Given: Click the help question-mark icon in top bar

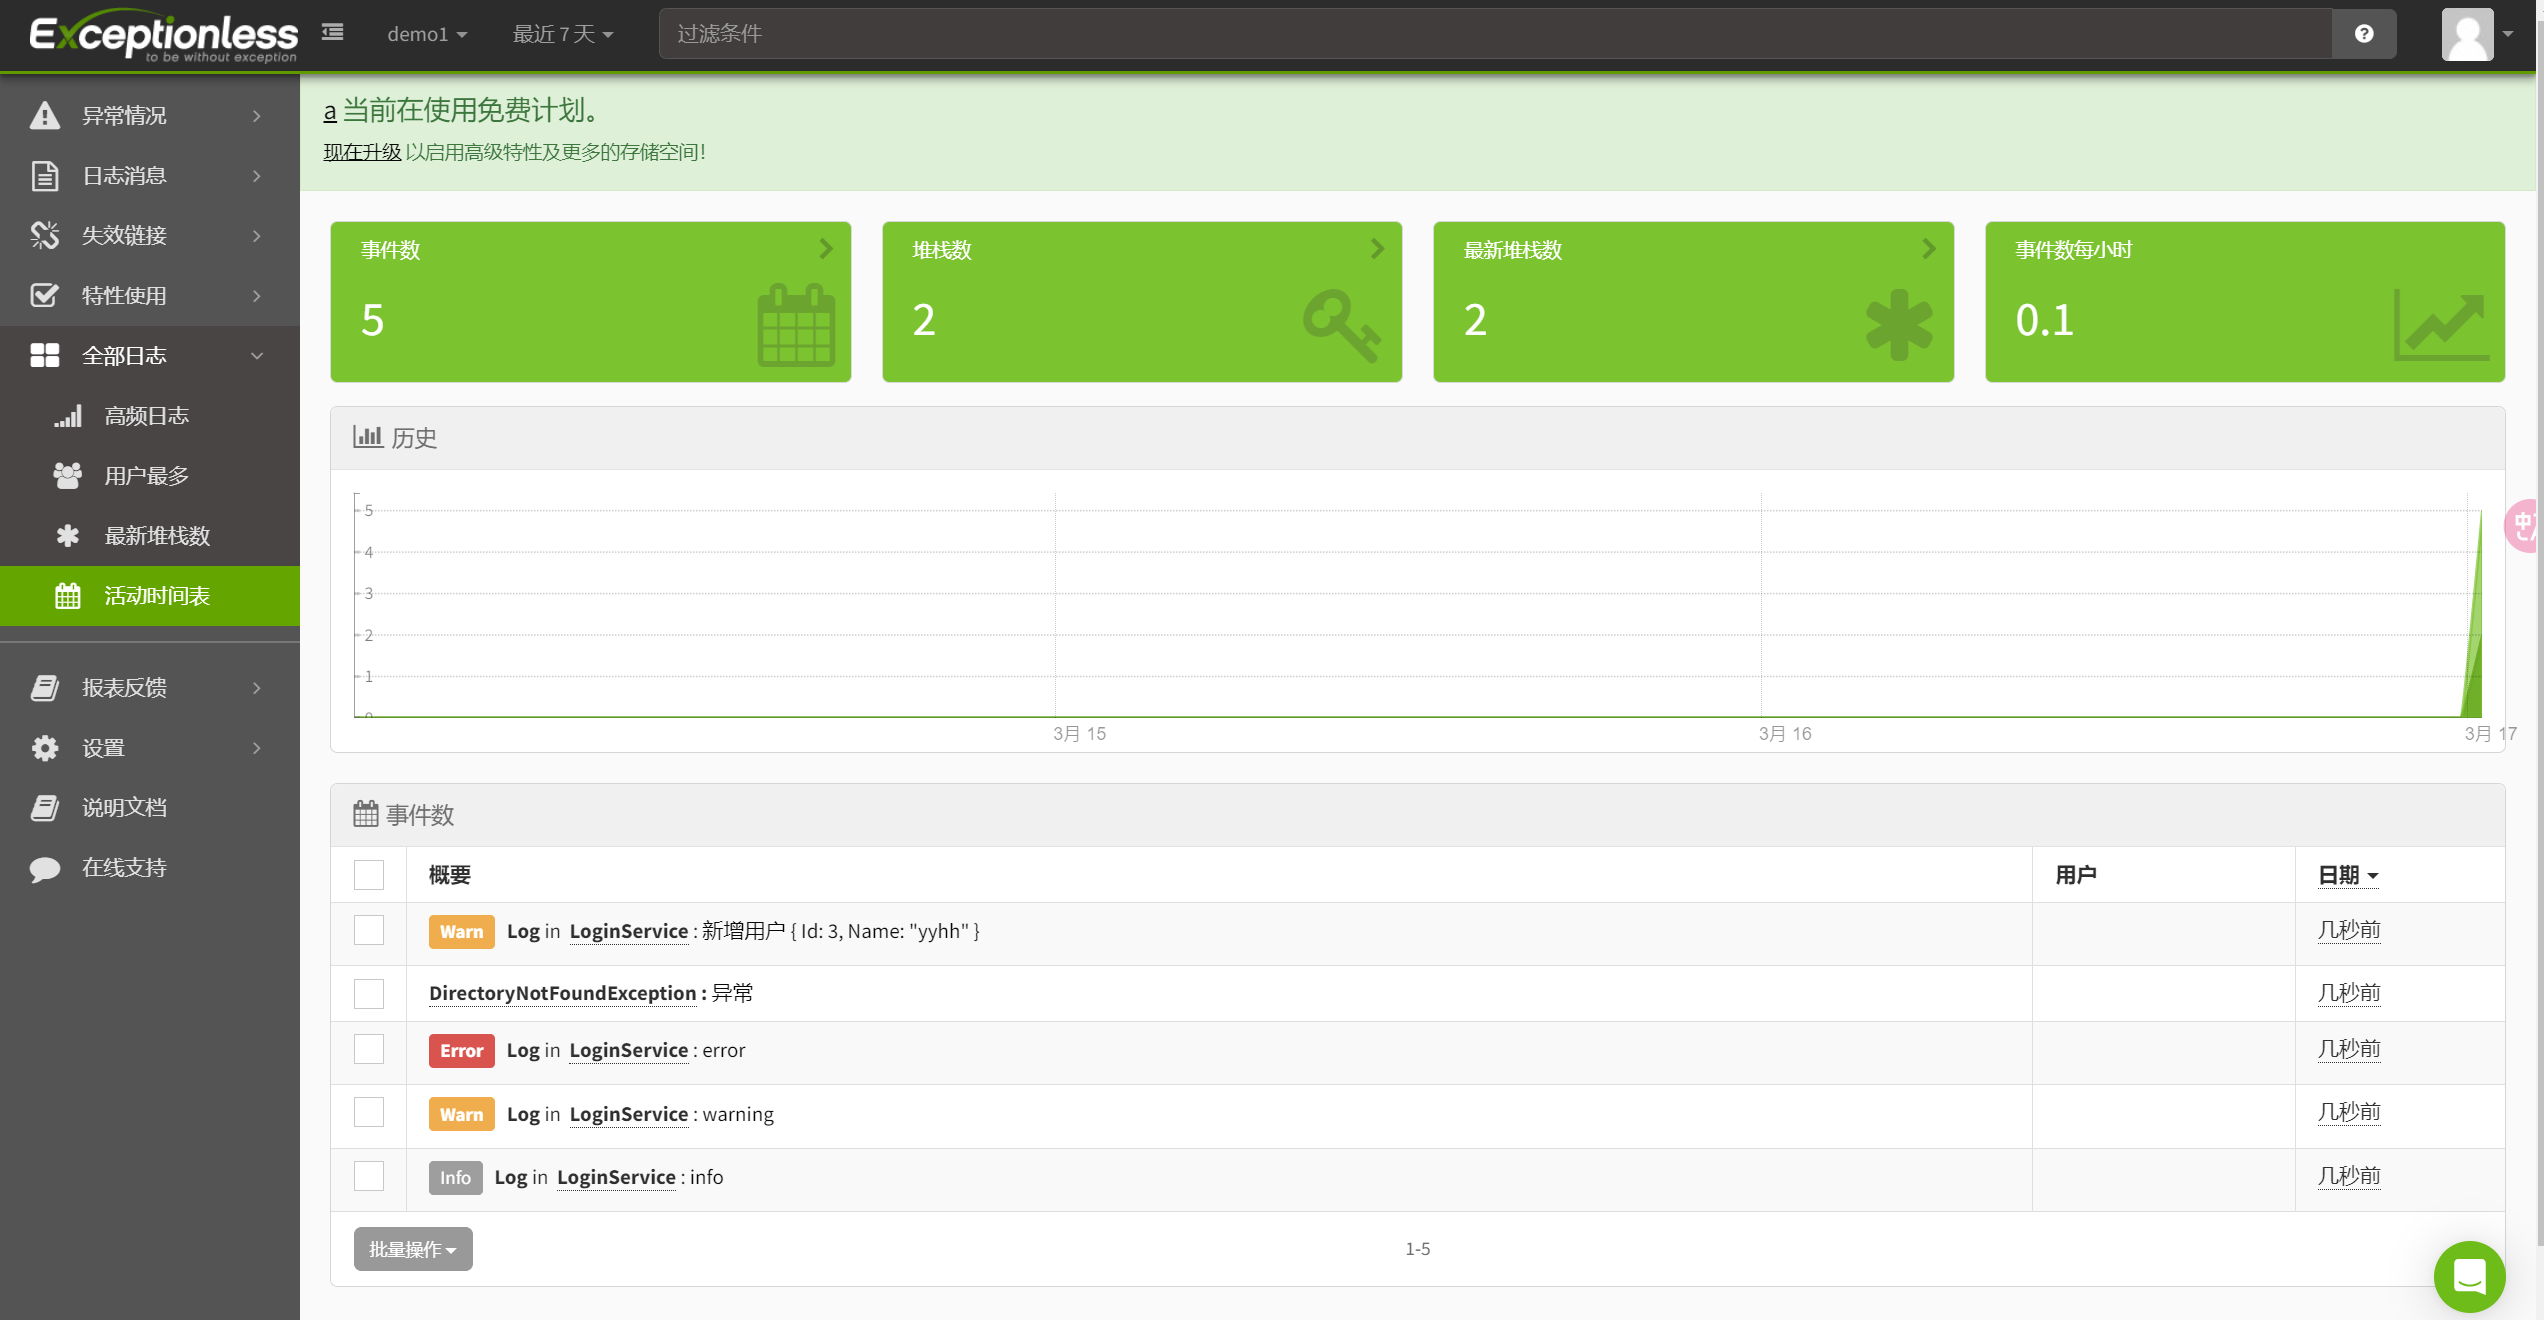Looking at the screenshot, I should click(x=2363, y=33).
